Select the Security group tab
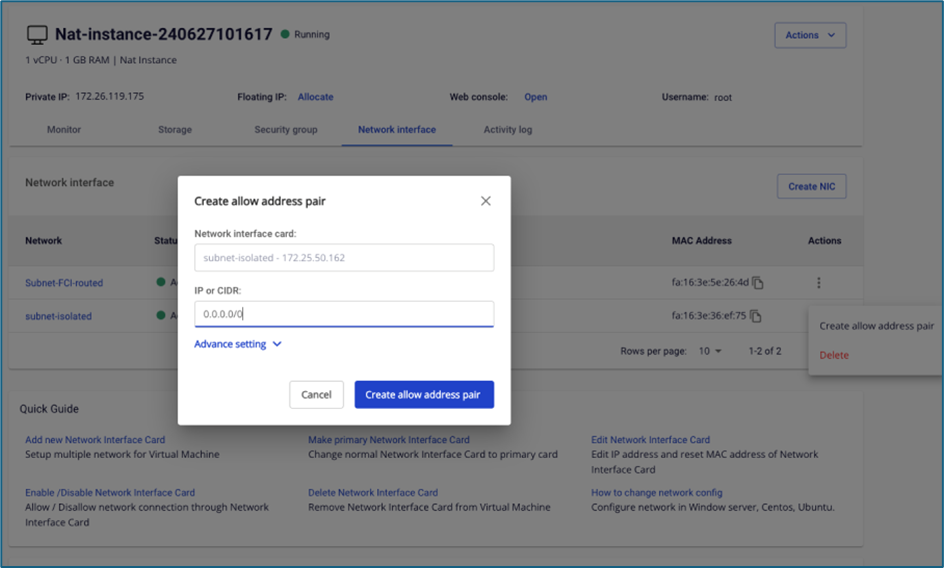 (286, 130)
